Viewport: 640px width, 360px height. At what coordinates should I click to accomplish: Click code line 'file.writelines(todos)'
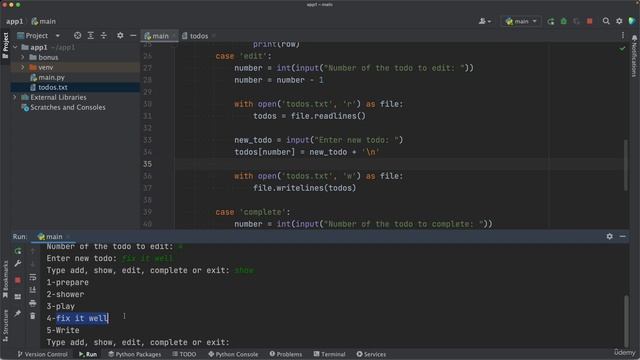click(304, 188)
